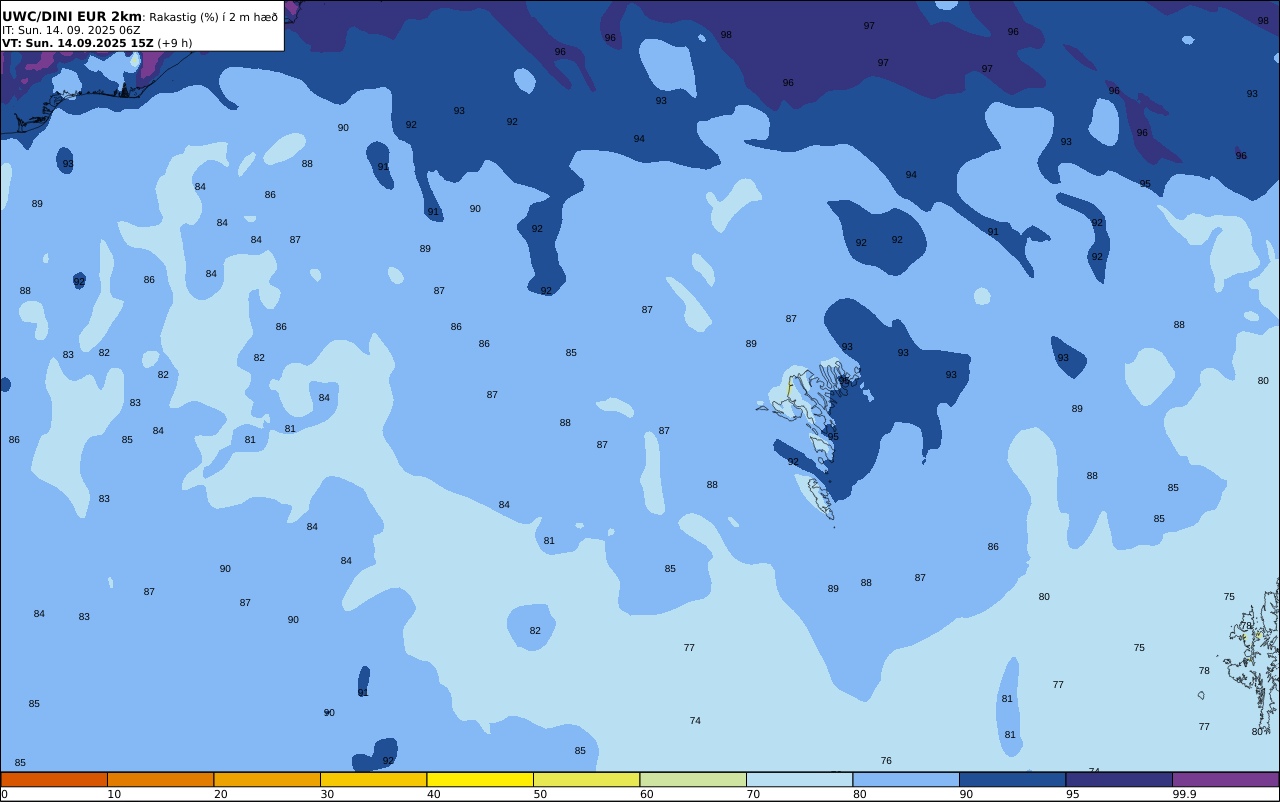Click the 80–90 light blue legend swatch

pos(906,779)
